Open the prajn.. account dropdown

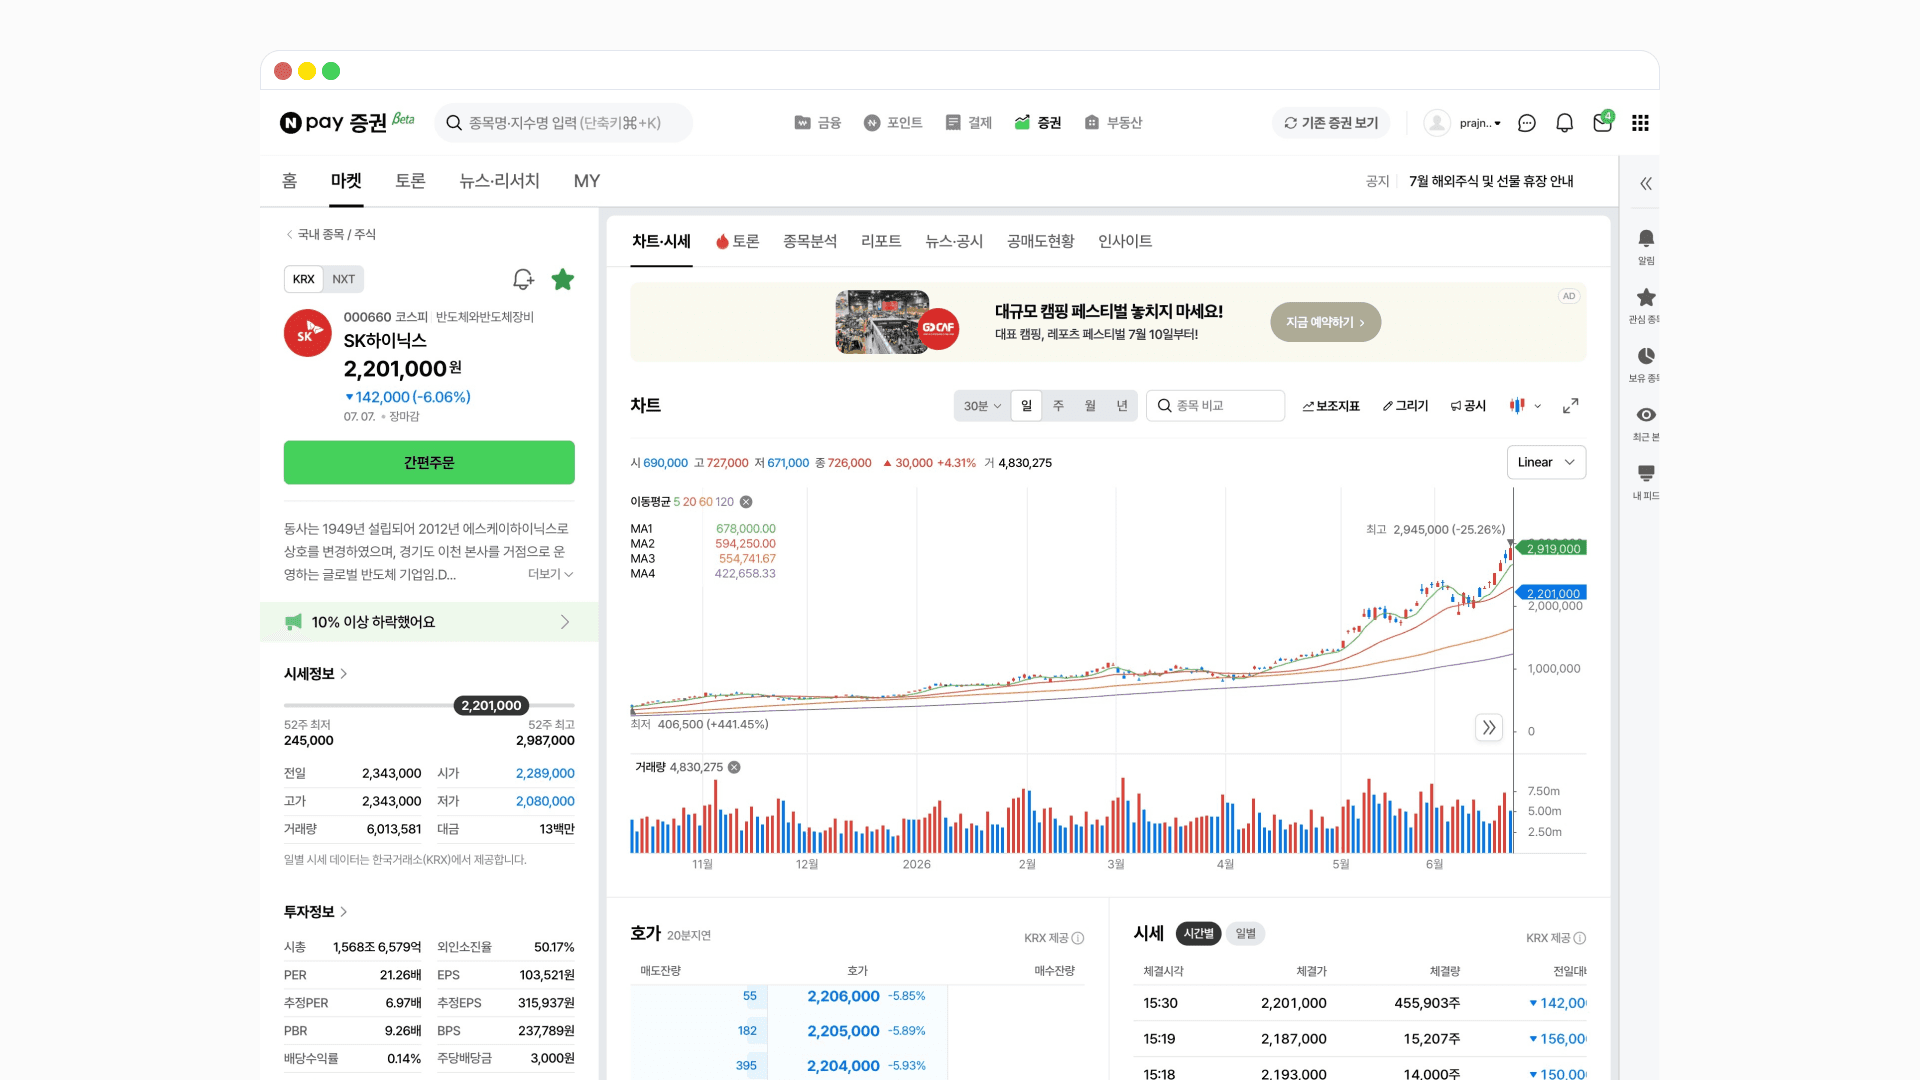(1480, 123)
